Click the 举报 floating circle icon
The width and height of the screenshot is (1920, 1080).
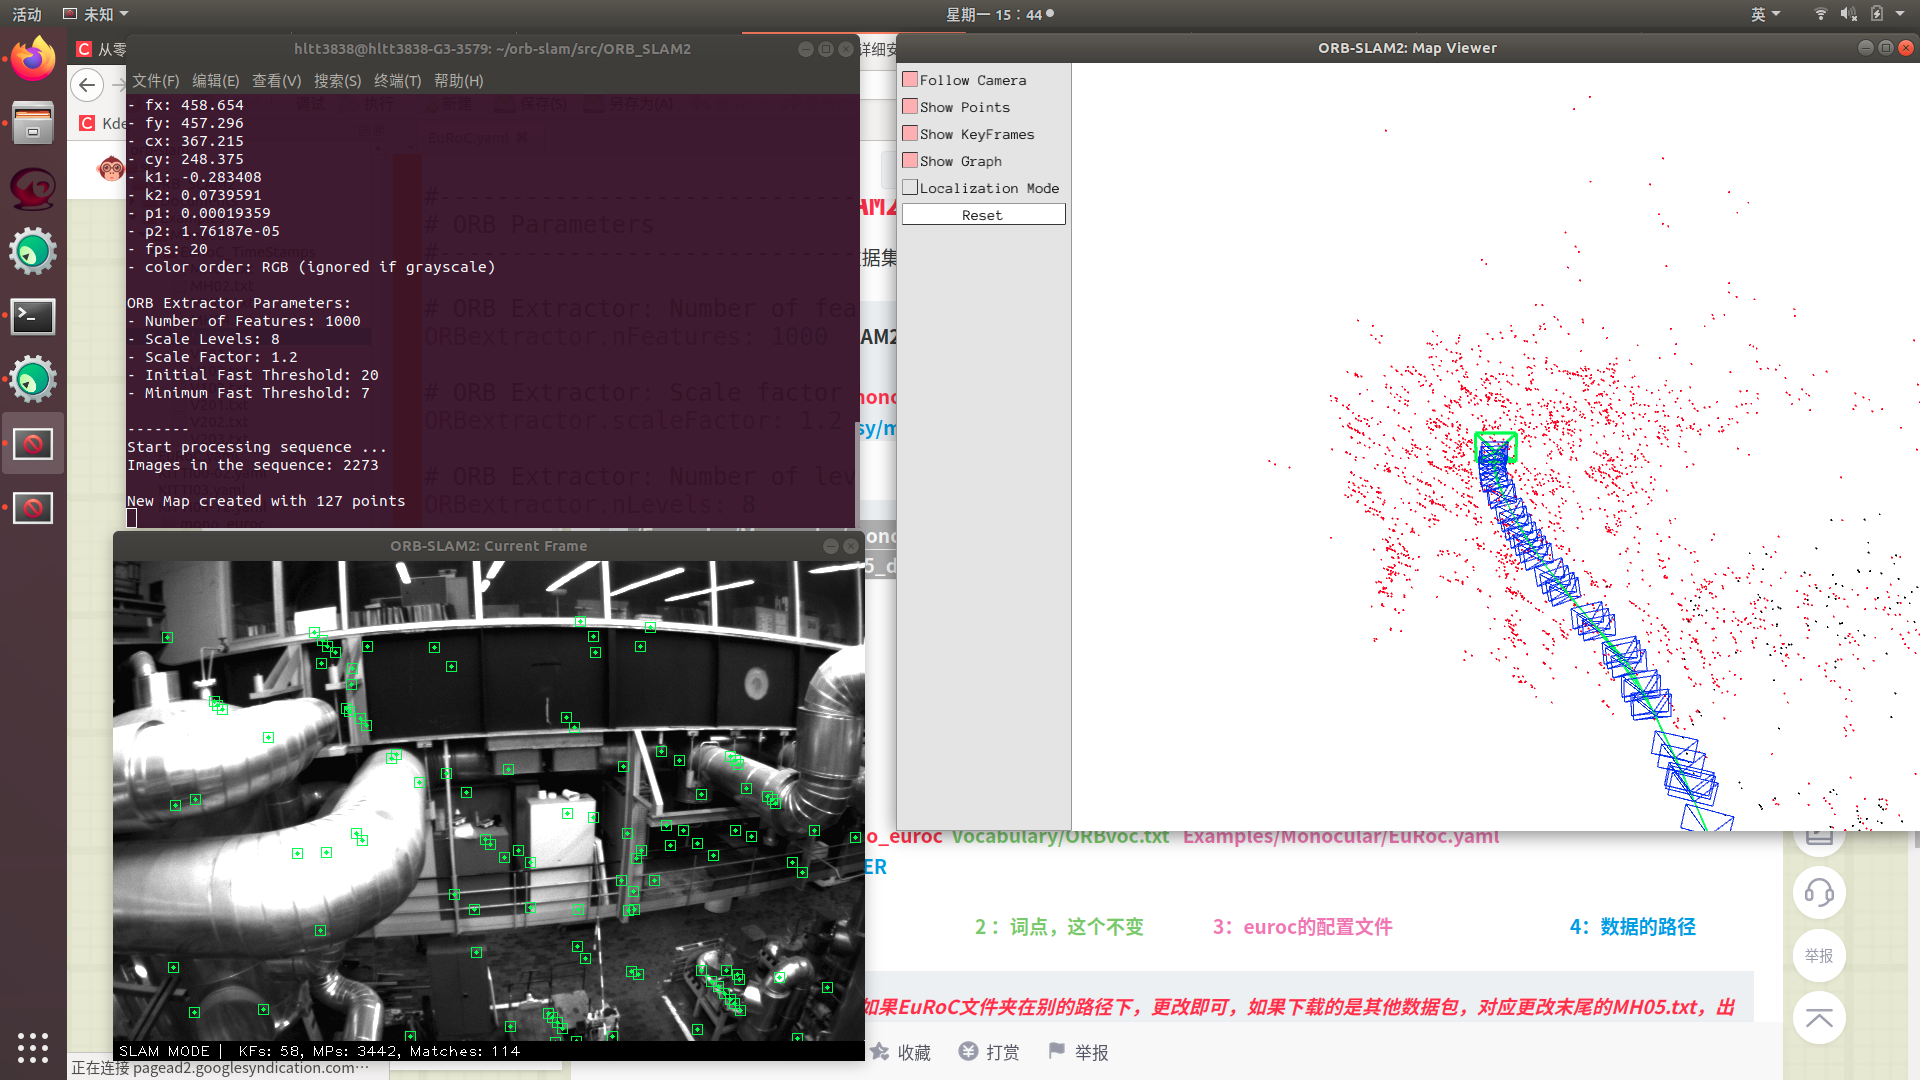1819,956
